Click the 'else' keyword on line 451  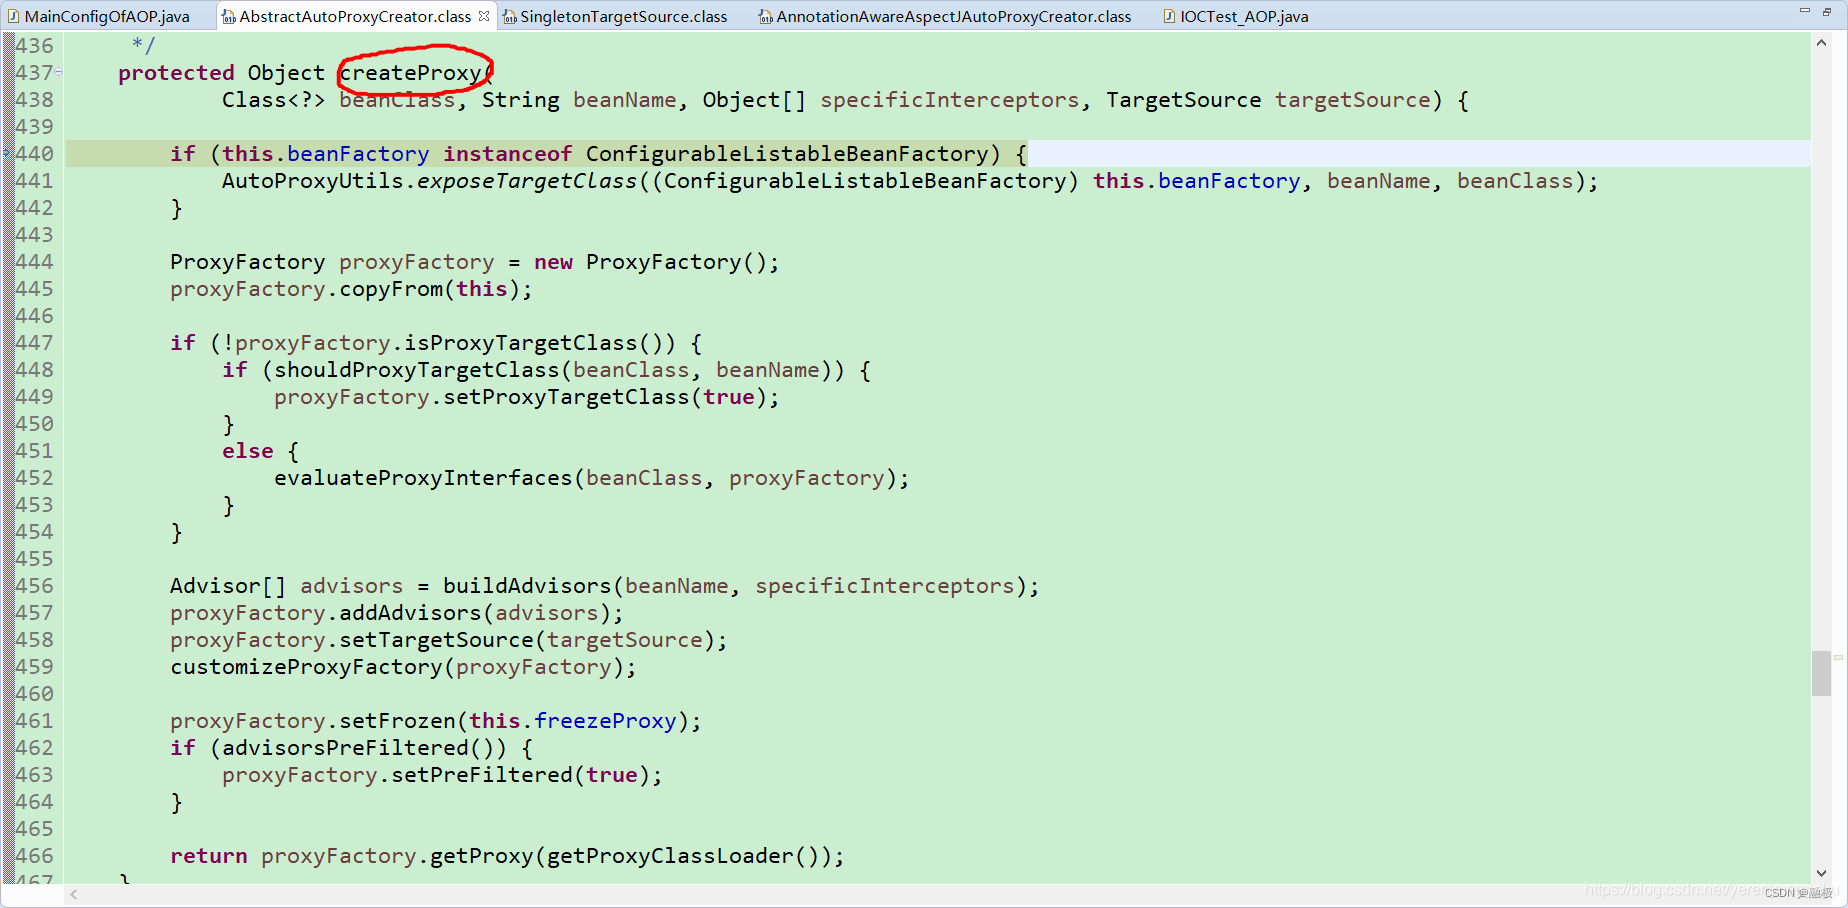tap(248, 451)
